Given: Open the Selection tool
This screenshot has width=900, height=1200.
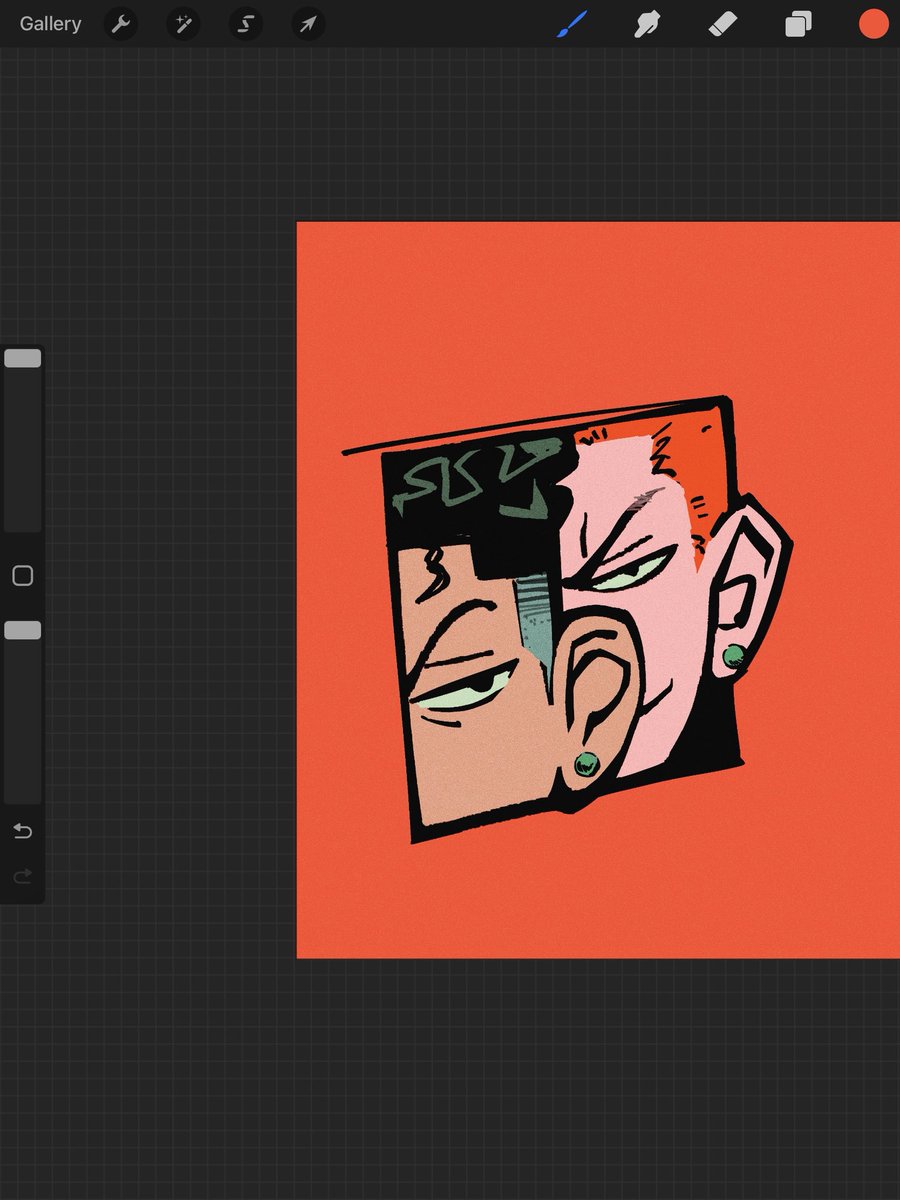Looking at the screenshot, I should click(x=246, y=24).
